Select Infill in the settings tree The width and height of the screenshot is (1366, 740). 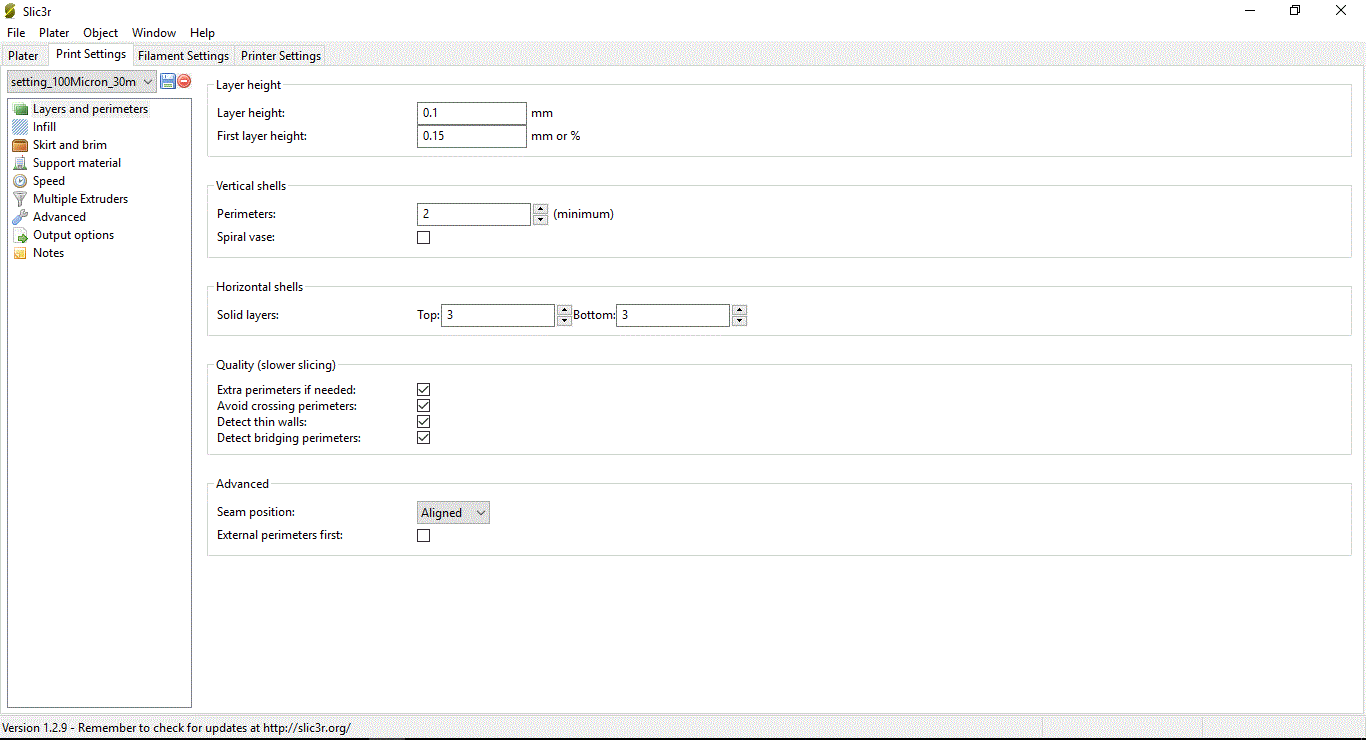point(44,127)
